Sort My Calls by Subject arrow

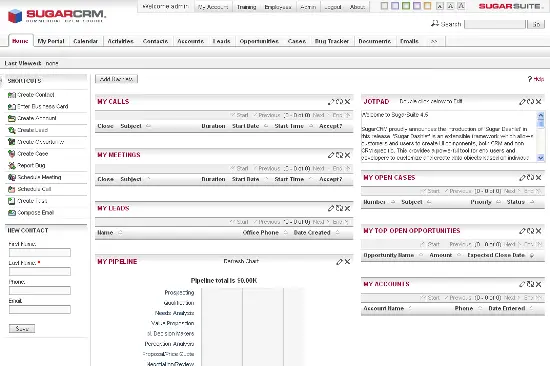(148, 126)
